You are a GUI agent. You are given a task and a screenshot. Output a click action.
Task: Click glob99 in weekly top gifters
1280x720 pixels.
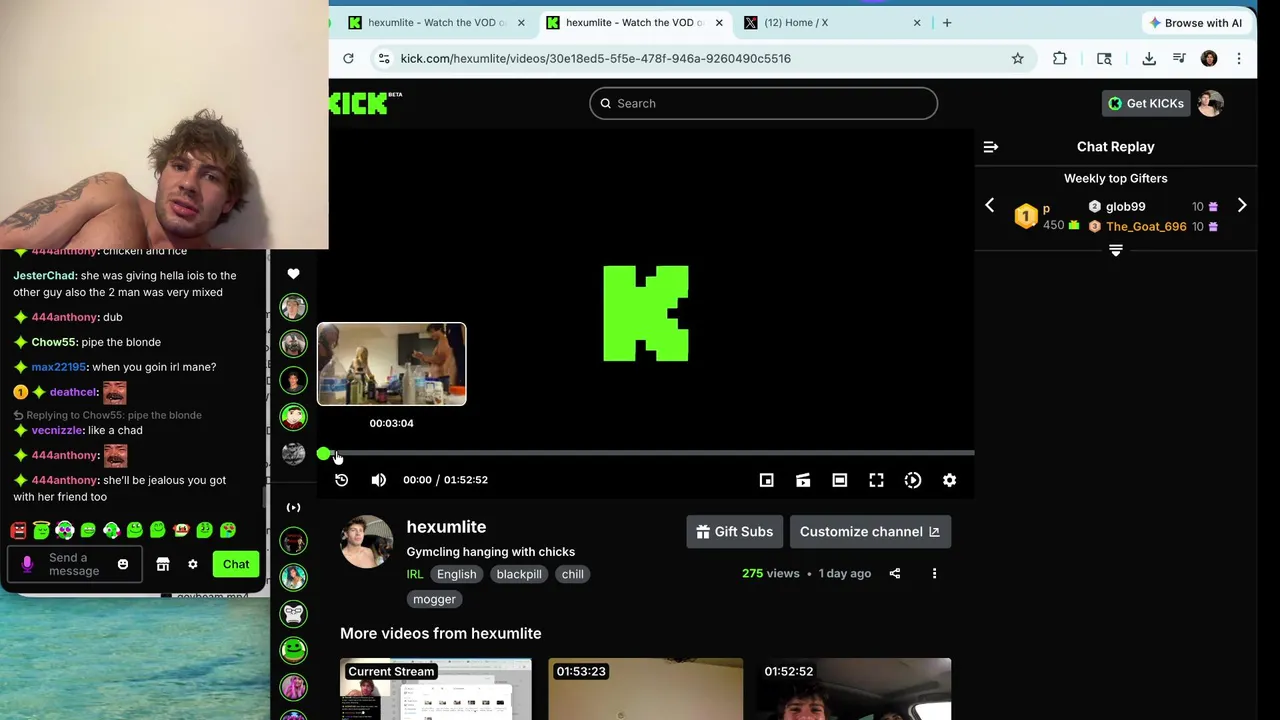pos(1125,207)
